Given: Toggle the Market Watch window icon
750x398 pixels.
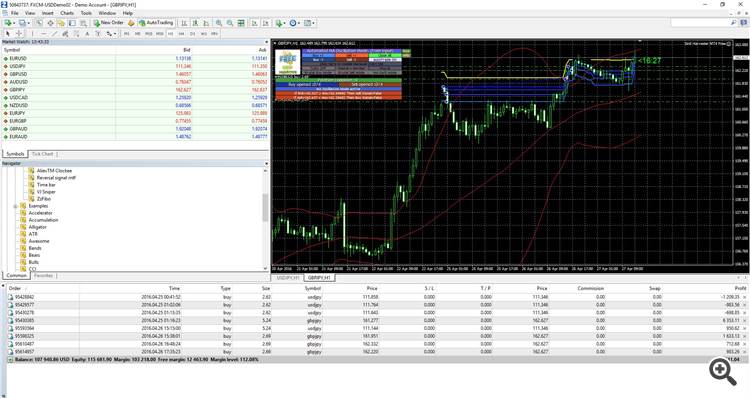Looking at the screenshot, I should point(39,23).
